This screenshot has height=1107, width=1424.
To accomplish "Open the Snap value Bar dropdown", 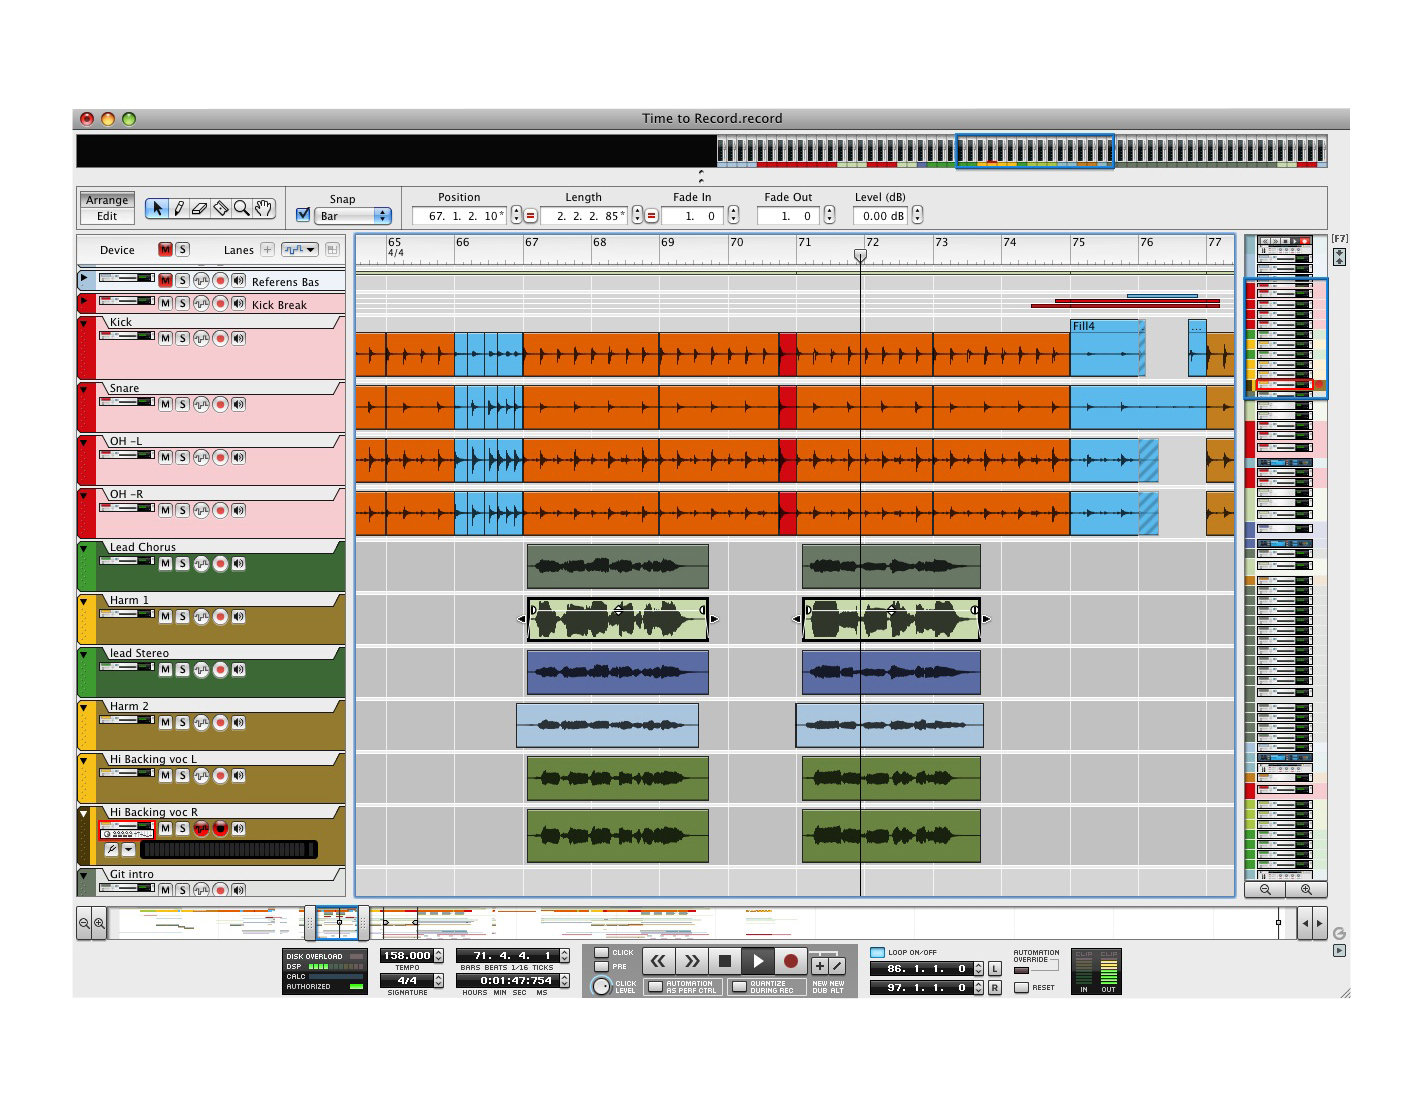I will click(x=353, y=216).
